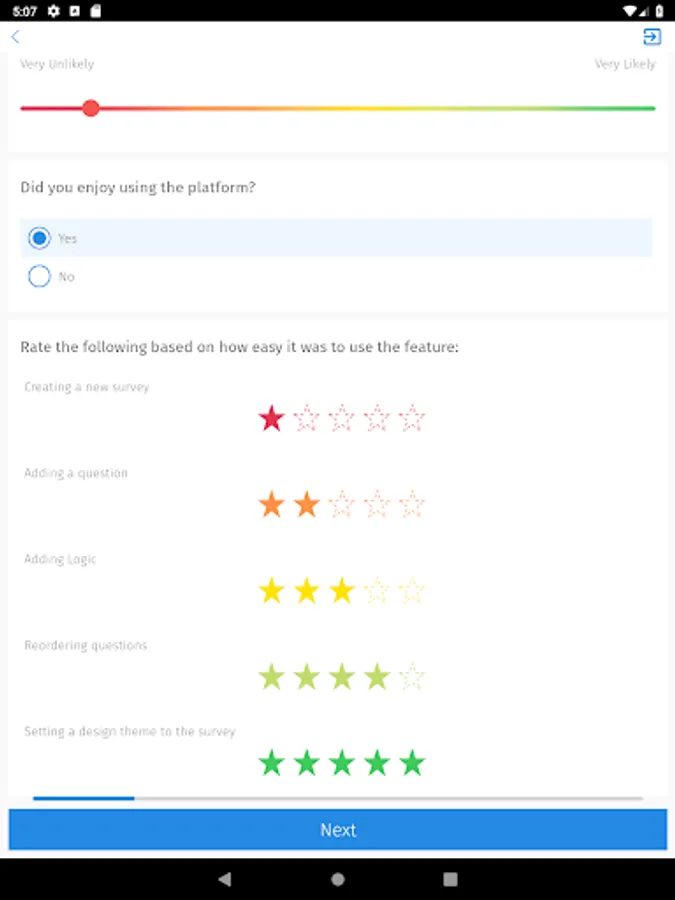Rate Reordering questions five stars
Viewport: 675px width, 900px height.
click(412, 678)
